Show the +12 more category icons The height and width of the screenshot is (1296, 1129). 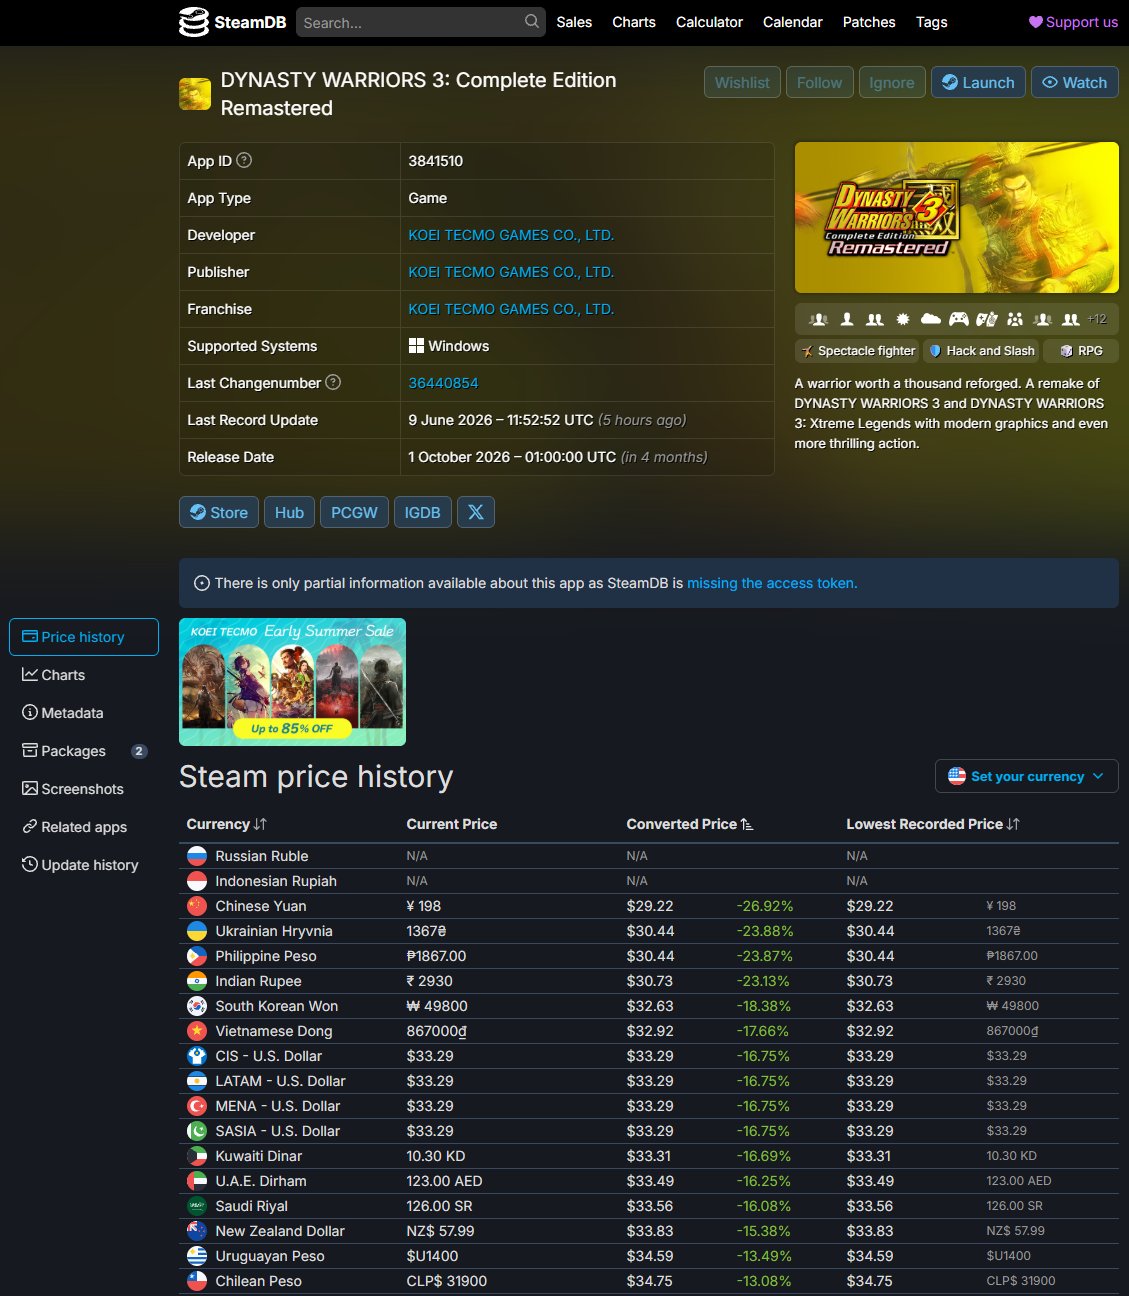1097,319
